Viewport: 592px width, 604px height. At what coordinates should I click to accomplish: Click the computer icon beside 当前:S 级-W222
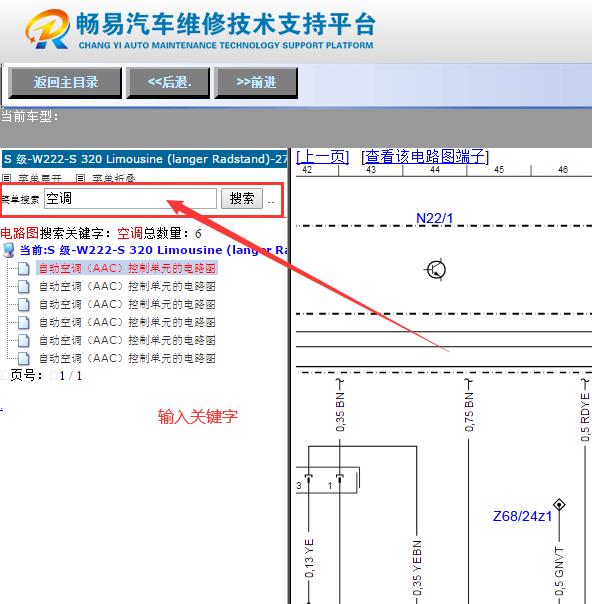(x=8, y=250)
